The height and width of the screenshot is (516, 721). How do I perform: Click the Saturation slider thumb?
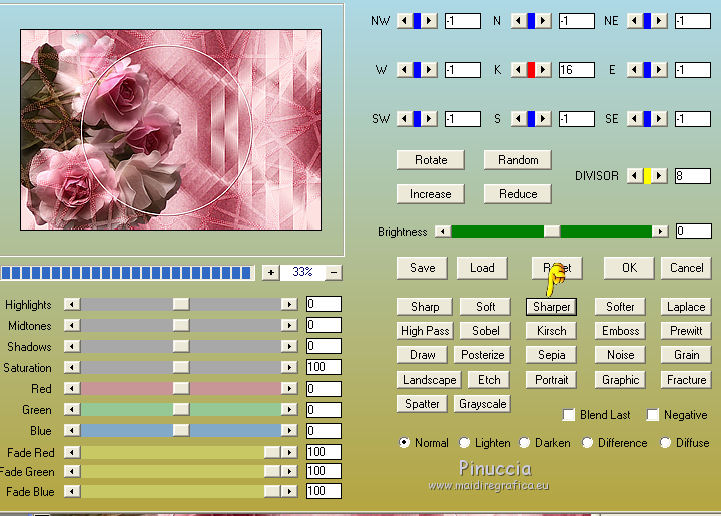pos(181,367)
